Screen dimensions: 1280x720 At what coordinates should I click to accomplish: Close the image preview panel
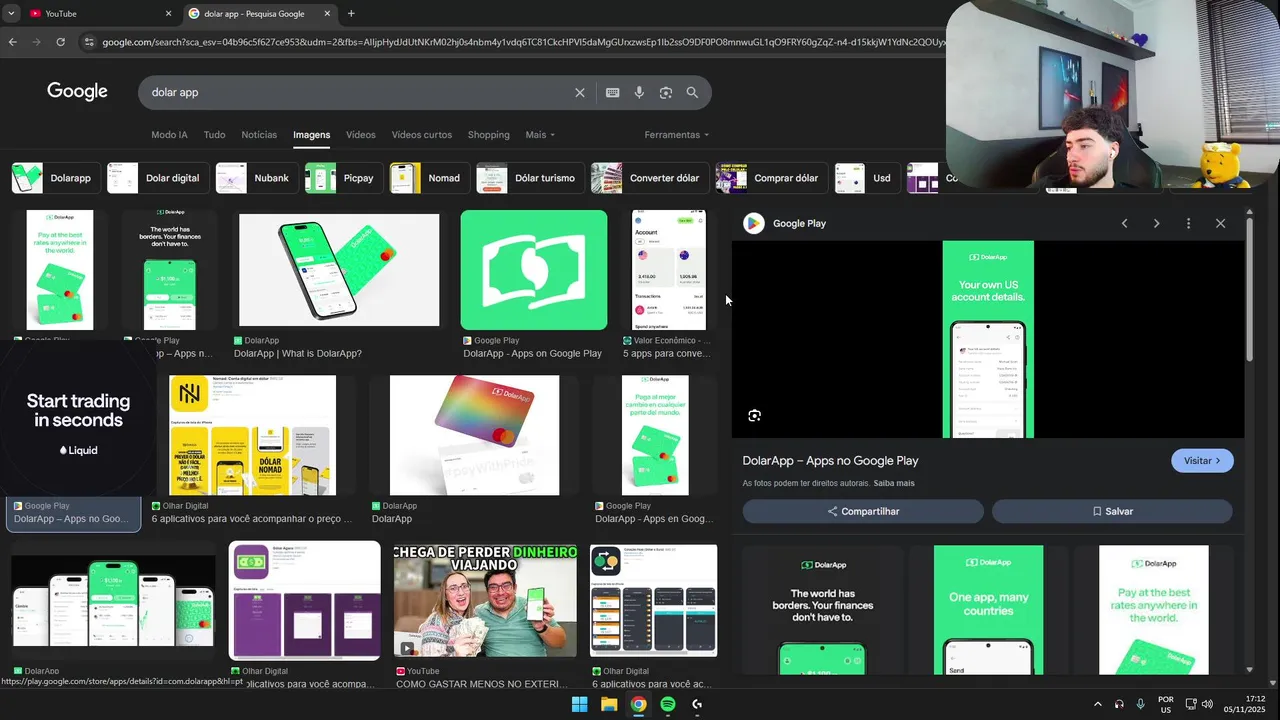click(1220, 223)
